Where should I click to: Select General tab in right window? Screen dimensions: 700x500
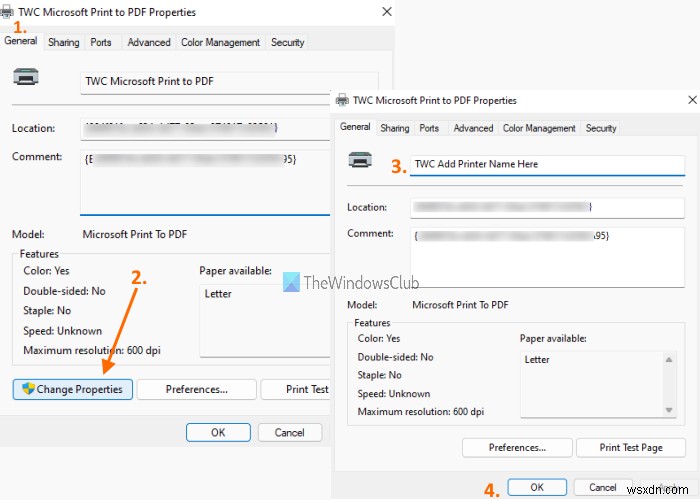[355, 127]
